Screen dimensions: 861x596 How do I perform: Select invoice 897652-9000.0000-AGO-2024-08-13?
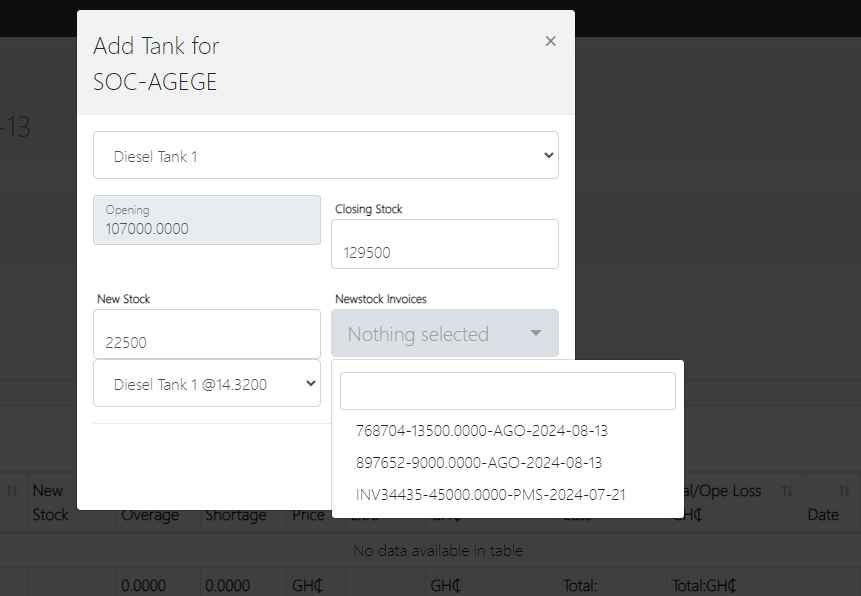479,463
